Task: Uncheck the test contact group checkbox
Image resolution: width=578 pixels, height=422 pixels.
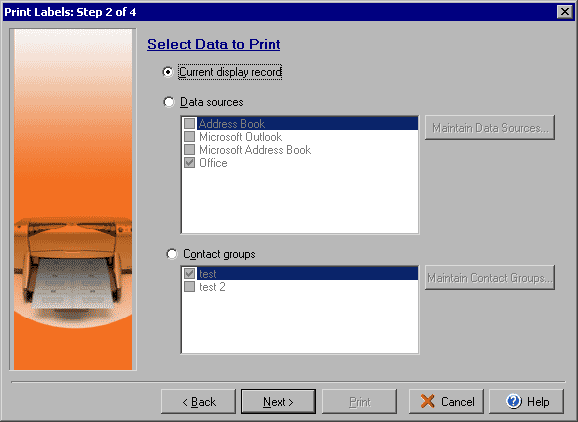Action: (189, 273)
